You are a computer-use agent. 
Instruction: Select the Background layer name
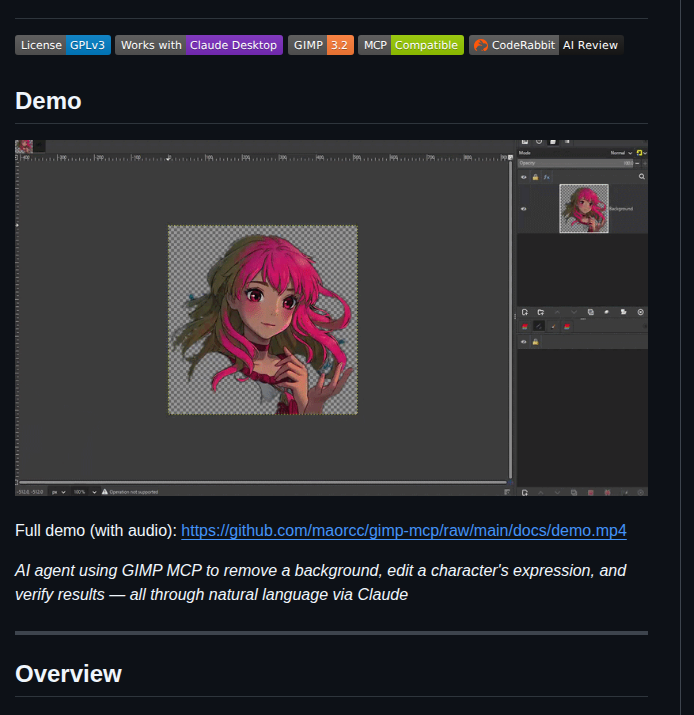pos(621,209)
